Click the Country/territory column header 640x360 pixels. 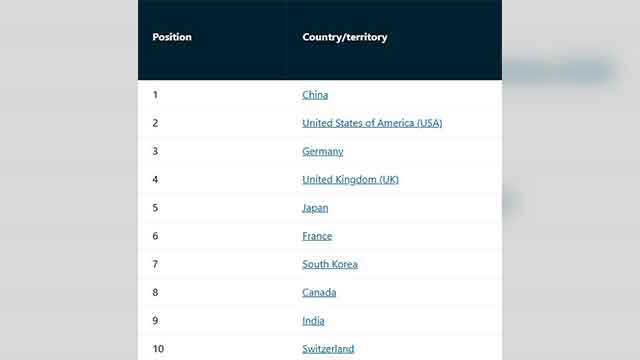click(x=344, y=37)
